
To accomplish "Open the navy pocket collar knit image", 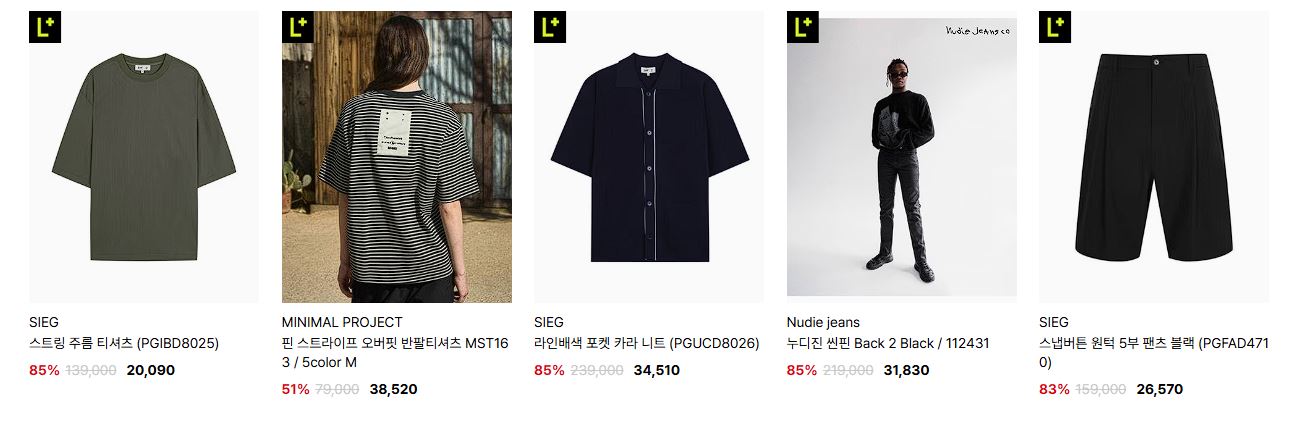I will 649,157.
